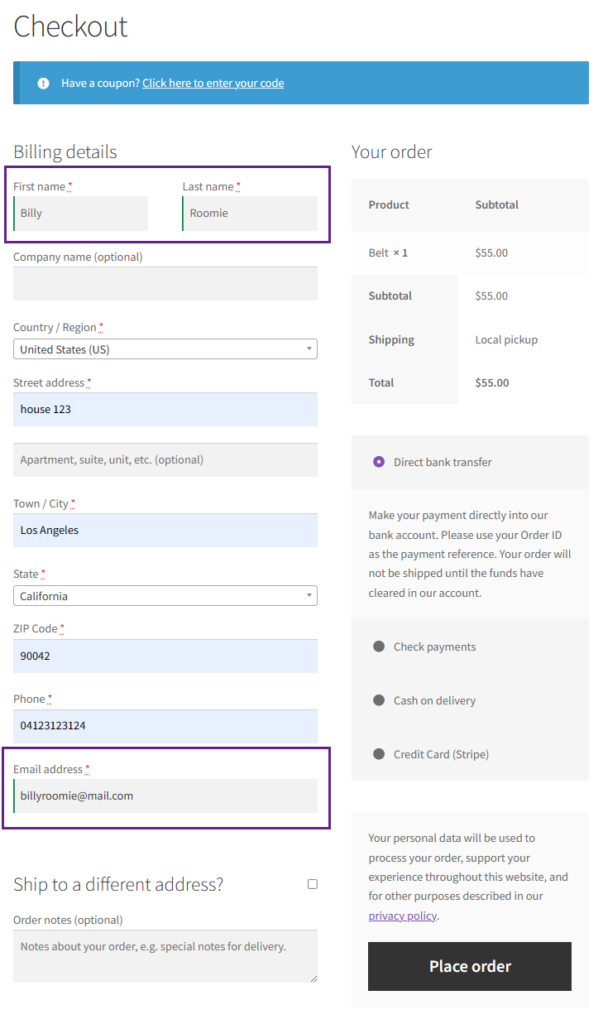Select Cash on delivery option

[379, 700]
